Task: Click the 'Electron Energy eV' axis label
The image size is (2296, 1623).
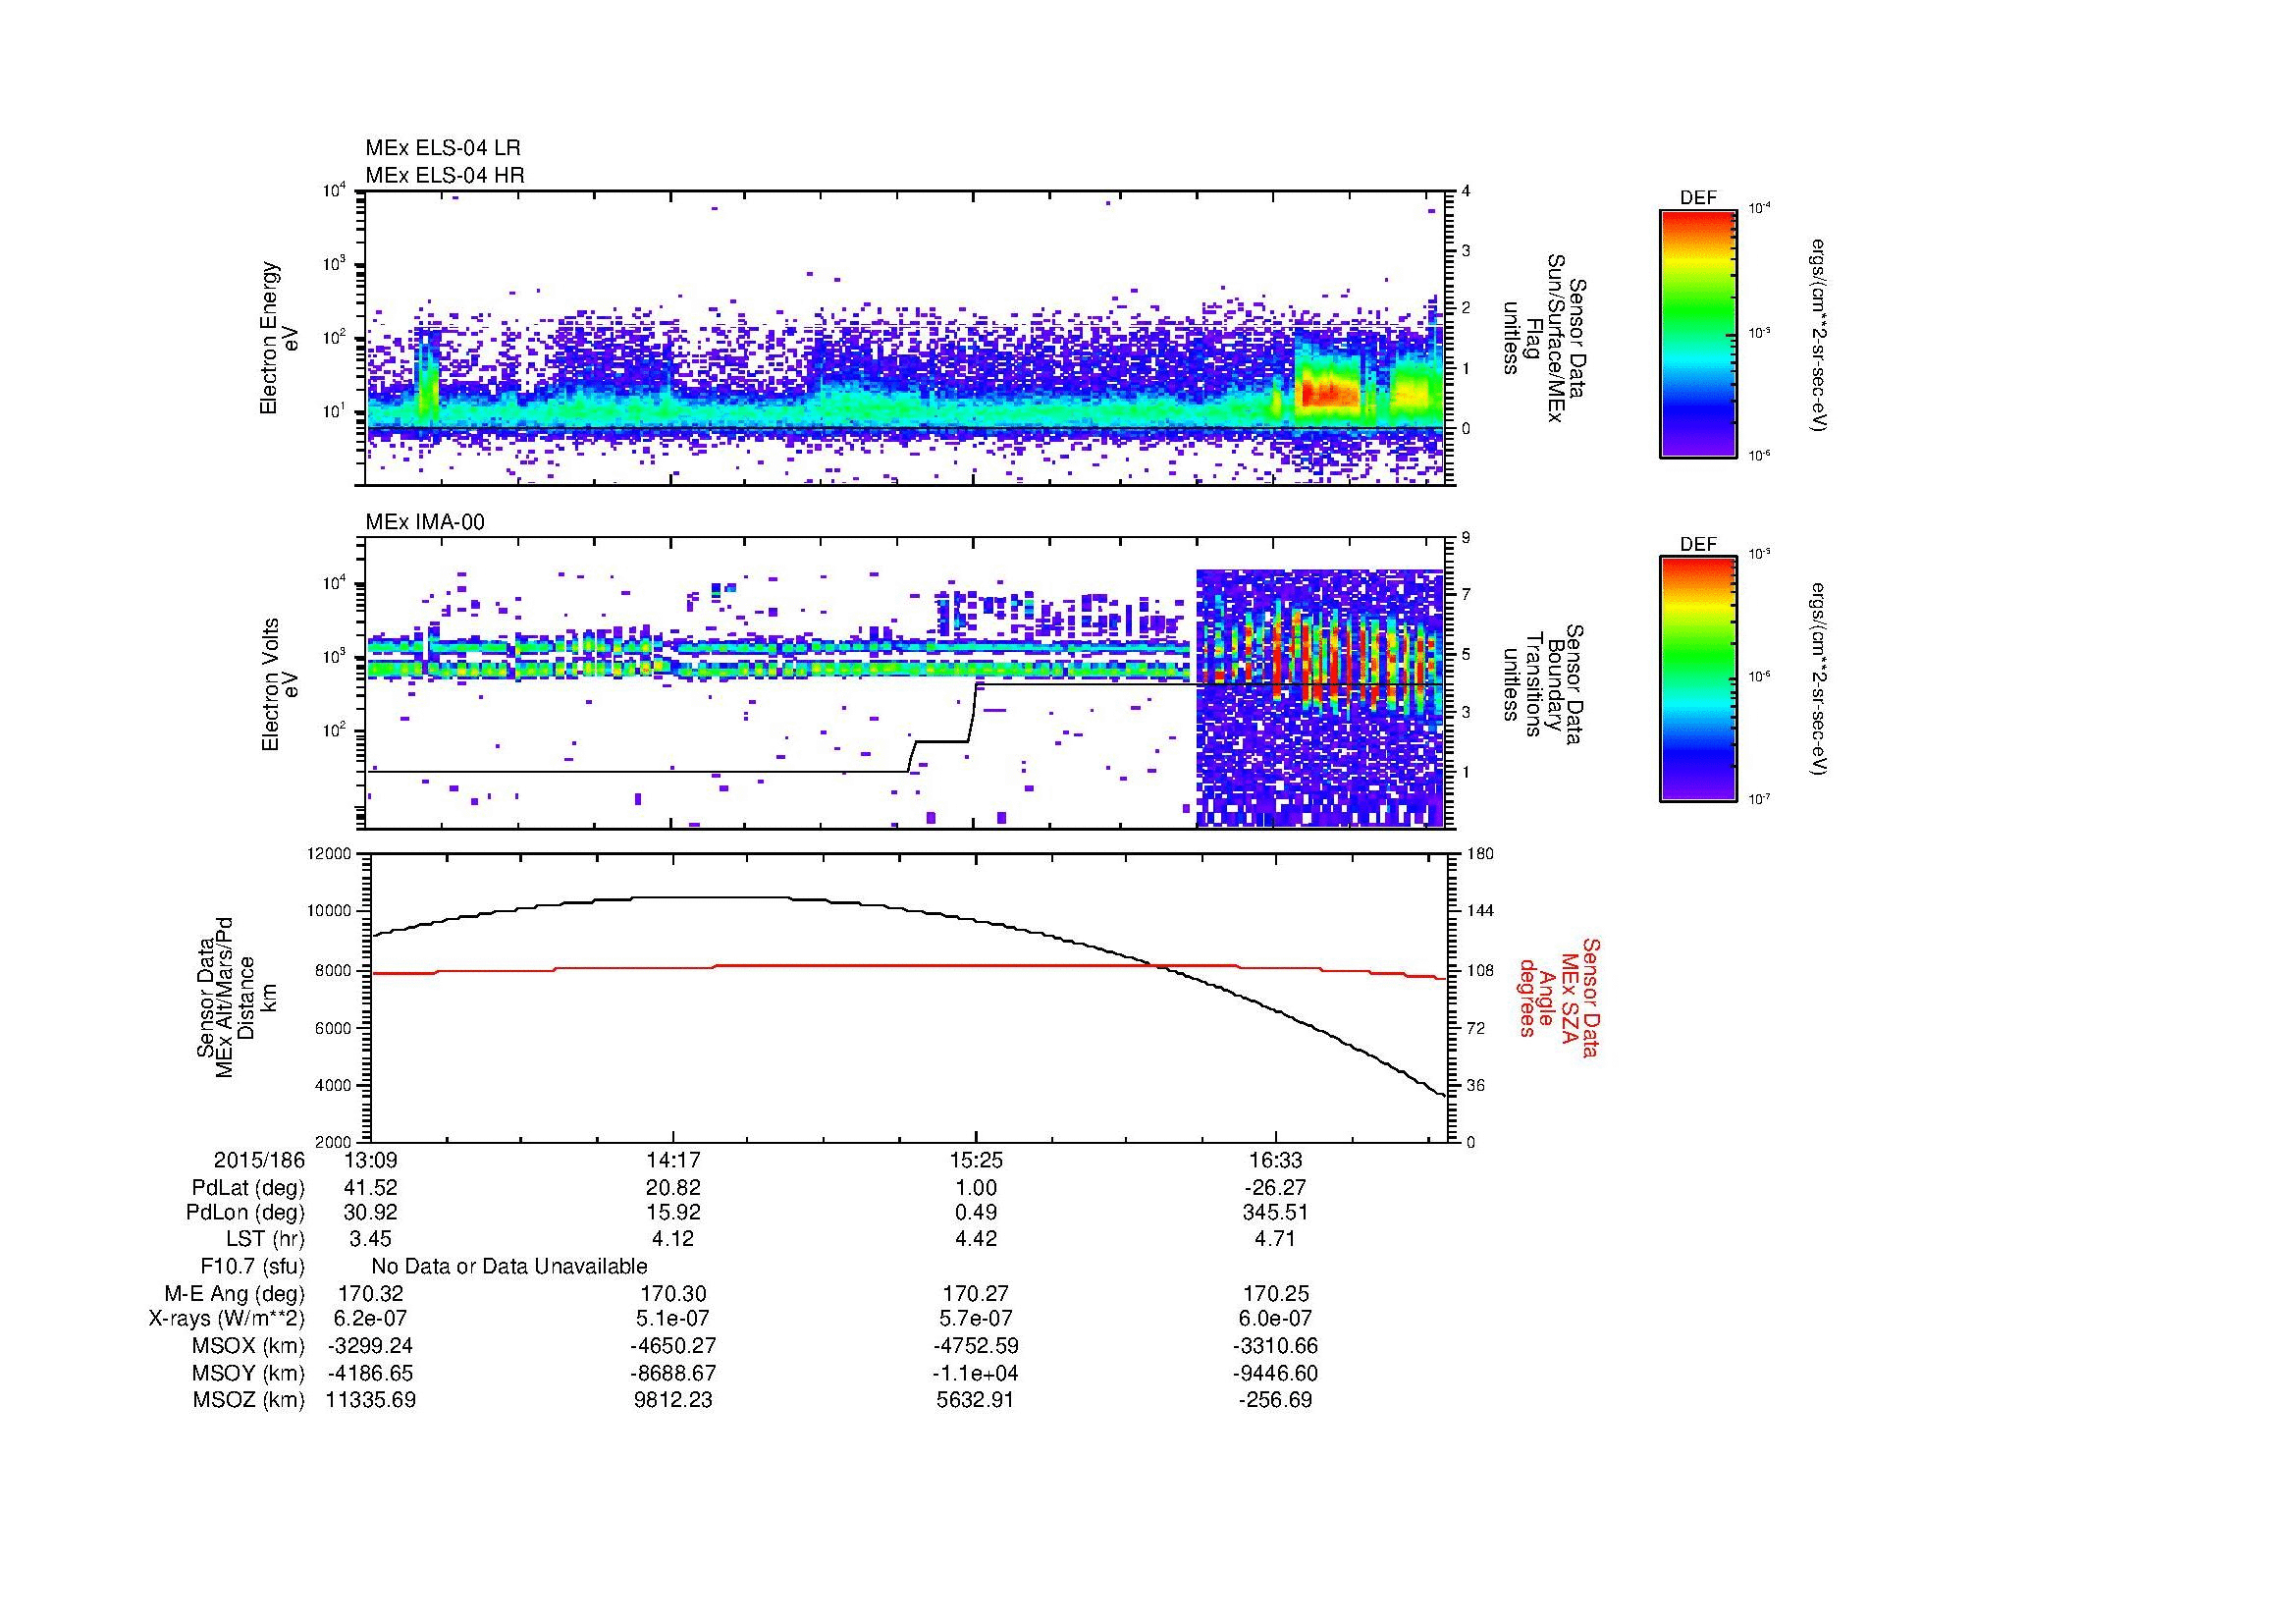Action: pyautogui.click(x=280, y=338)
